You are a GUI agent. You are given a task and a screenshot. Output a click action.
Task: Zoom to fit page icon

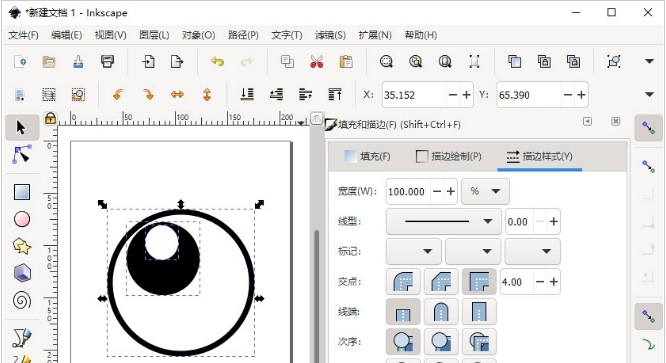coord(445,62)
